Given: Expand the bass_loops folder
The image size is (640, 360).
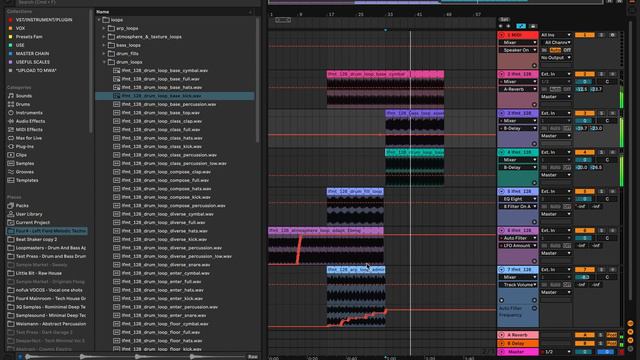Looking at the screenshot, I should (104, 45).
